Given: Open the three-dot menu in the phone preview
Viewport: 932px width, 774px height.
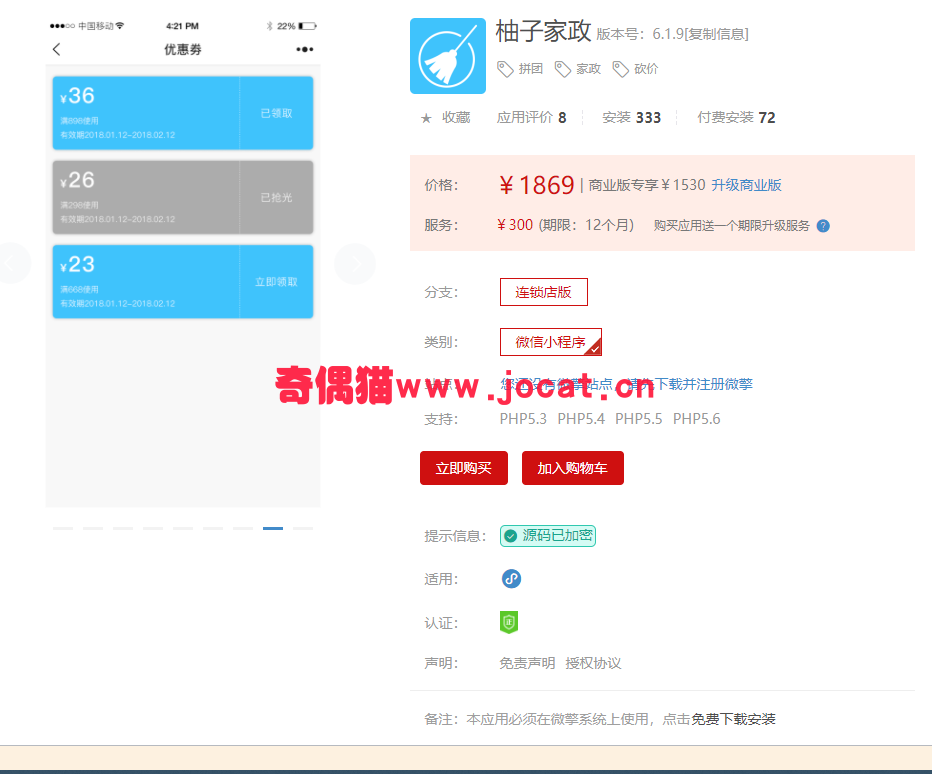Looking at the screenshot, I should pyautogui.click(x=305, y=49).
